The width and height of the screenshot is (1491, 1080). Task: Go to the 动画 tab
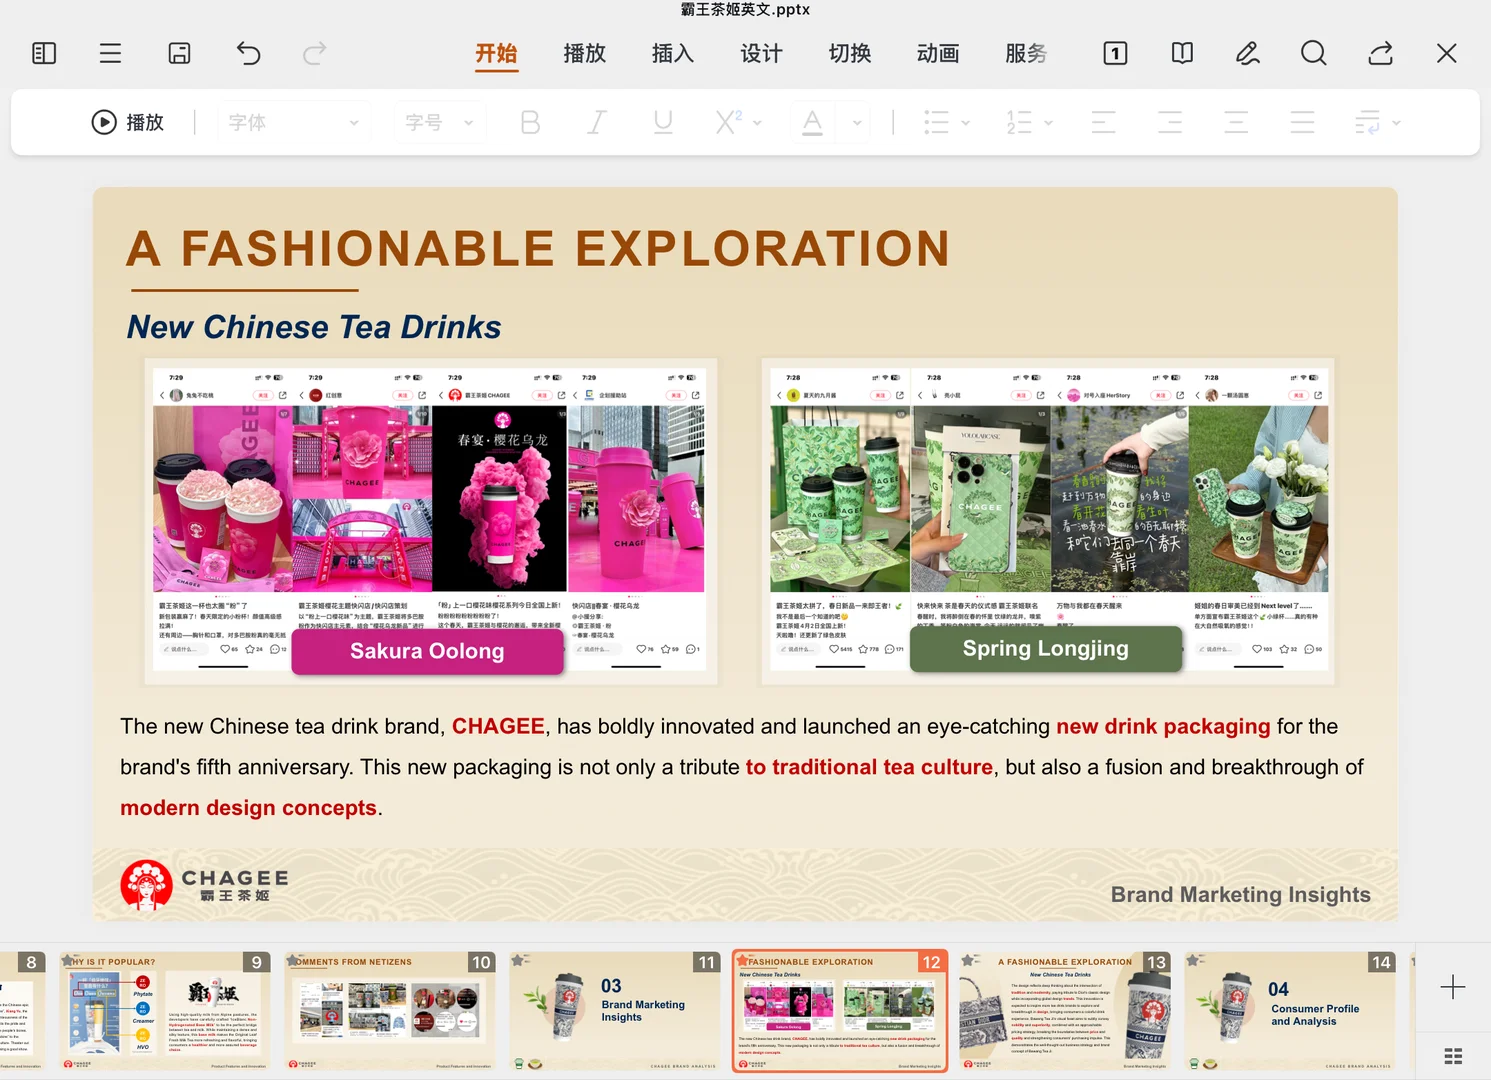938,53
